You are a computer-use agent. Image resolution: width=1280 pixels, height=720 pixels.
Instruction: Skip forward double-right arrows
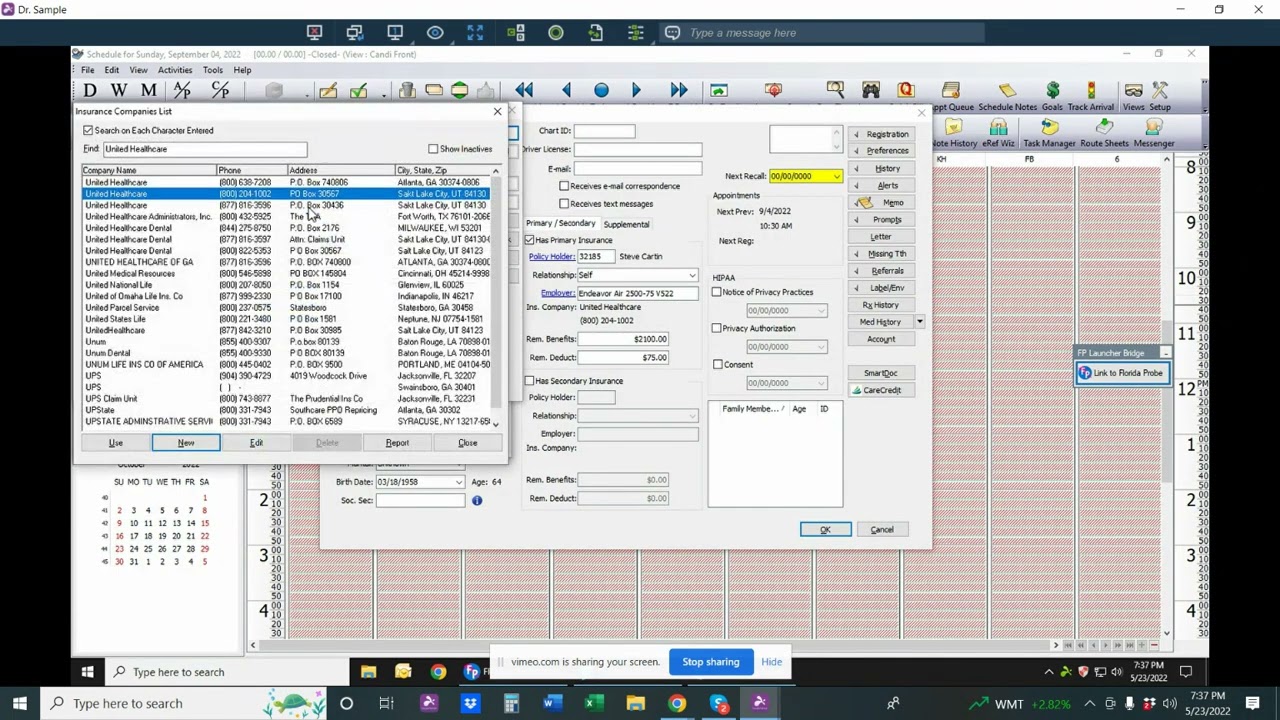678,91
